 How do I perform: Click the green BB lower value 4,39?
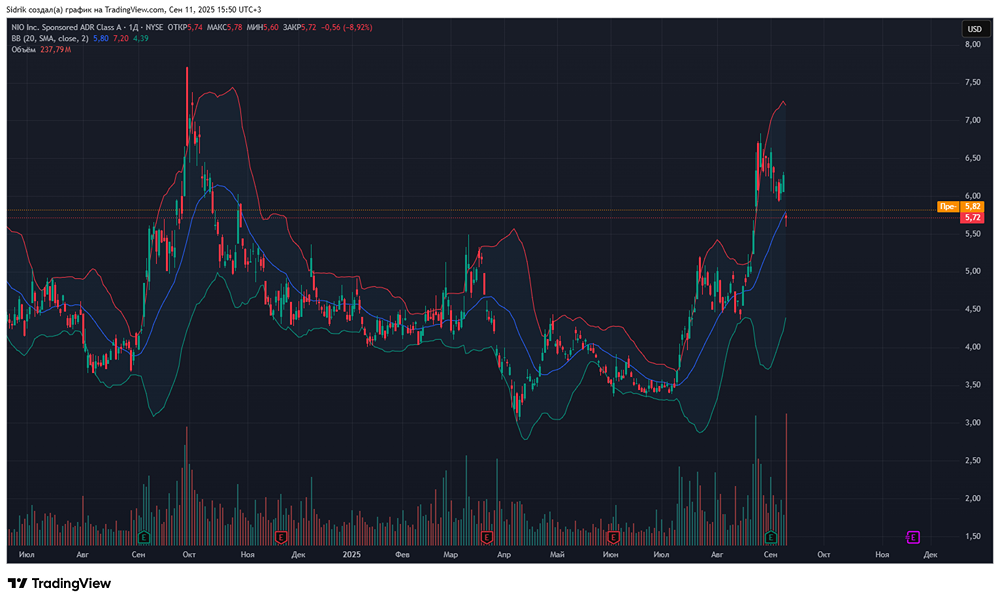(140, 38)
